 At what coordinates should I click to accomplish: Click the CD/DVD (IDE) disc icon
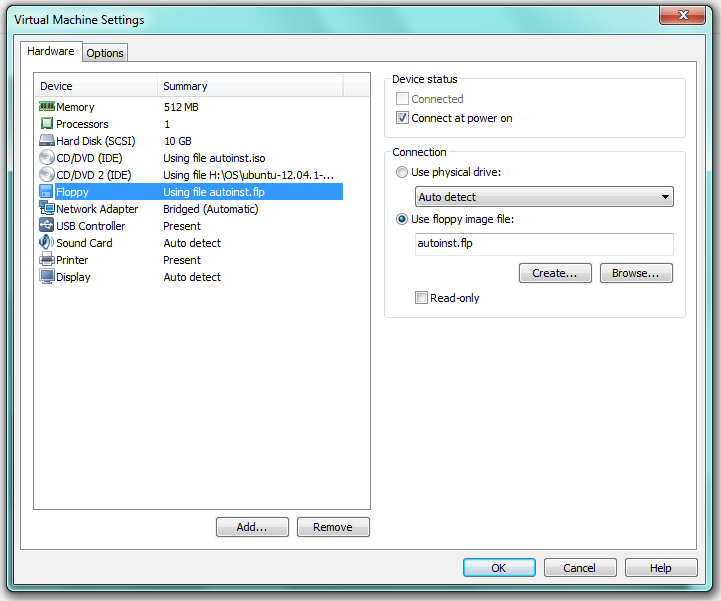(46, 158)
